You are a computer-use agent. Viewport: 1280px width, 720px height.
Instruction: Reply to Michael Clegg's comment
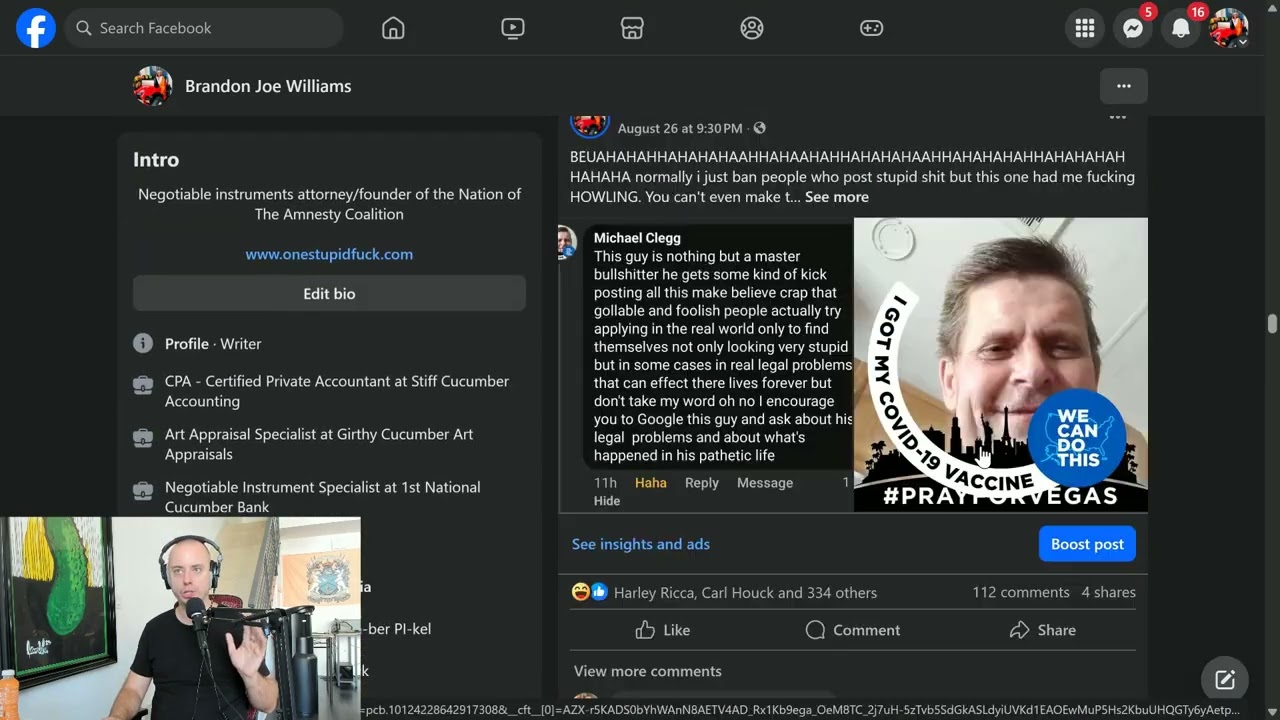coord(702,483)
